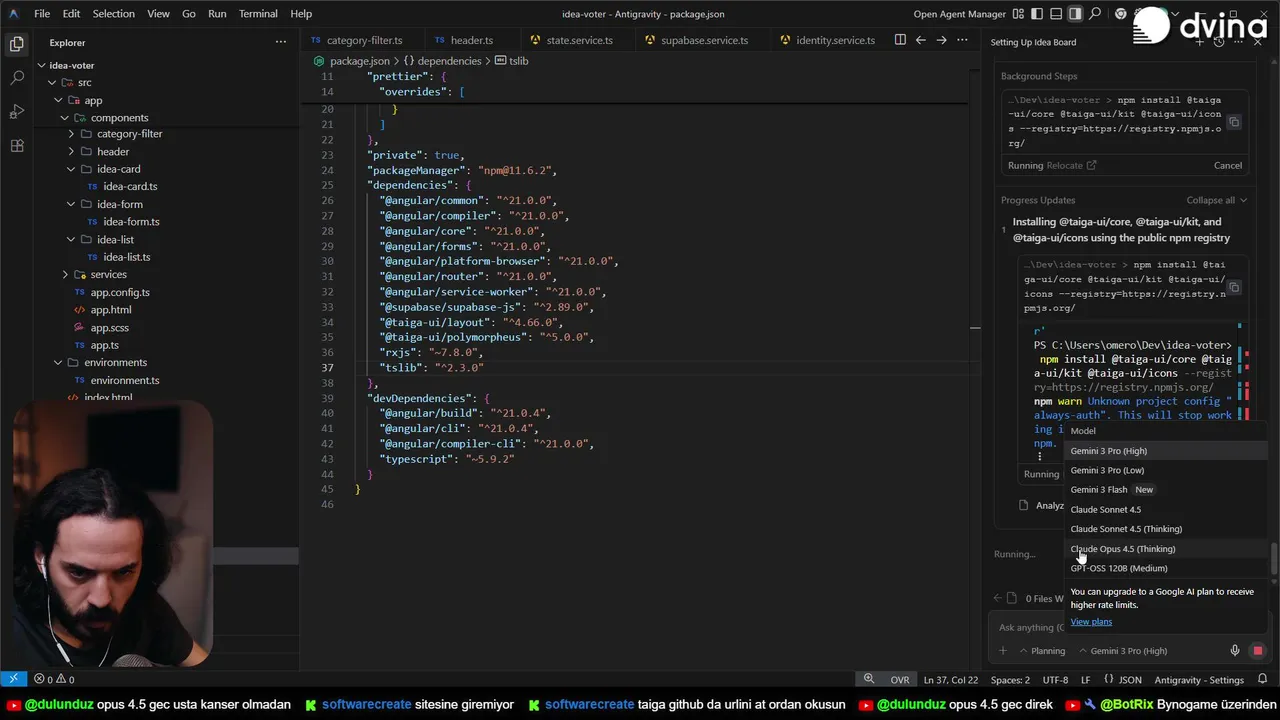The height and width of the screenshot is (720, 1280).
Task: Click the zoom magnifier icon in status bar
Action: tap(869, 679)
